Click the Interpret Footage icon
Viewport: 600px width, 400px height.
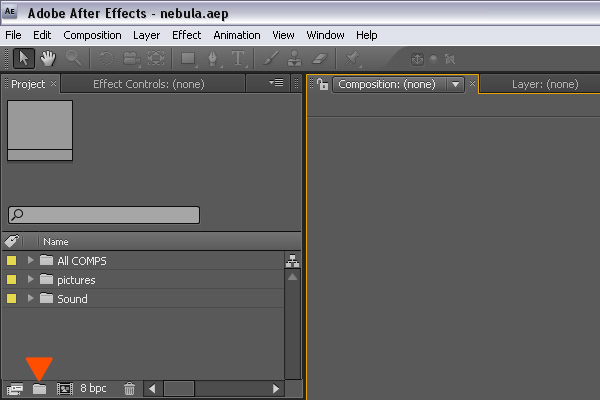[15, 389]
